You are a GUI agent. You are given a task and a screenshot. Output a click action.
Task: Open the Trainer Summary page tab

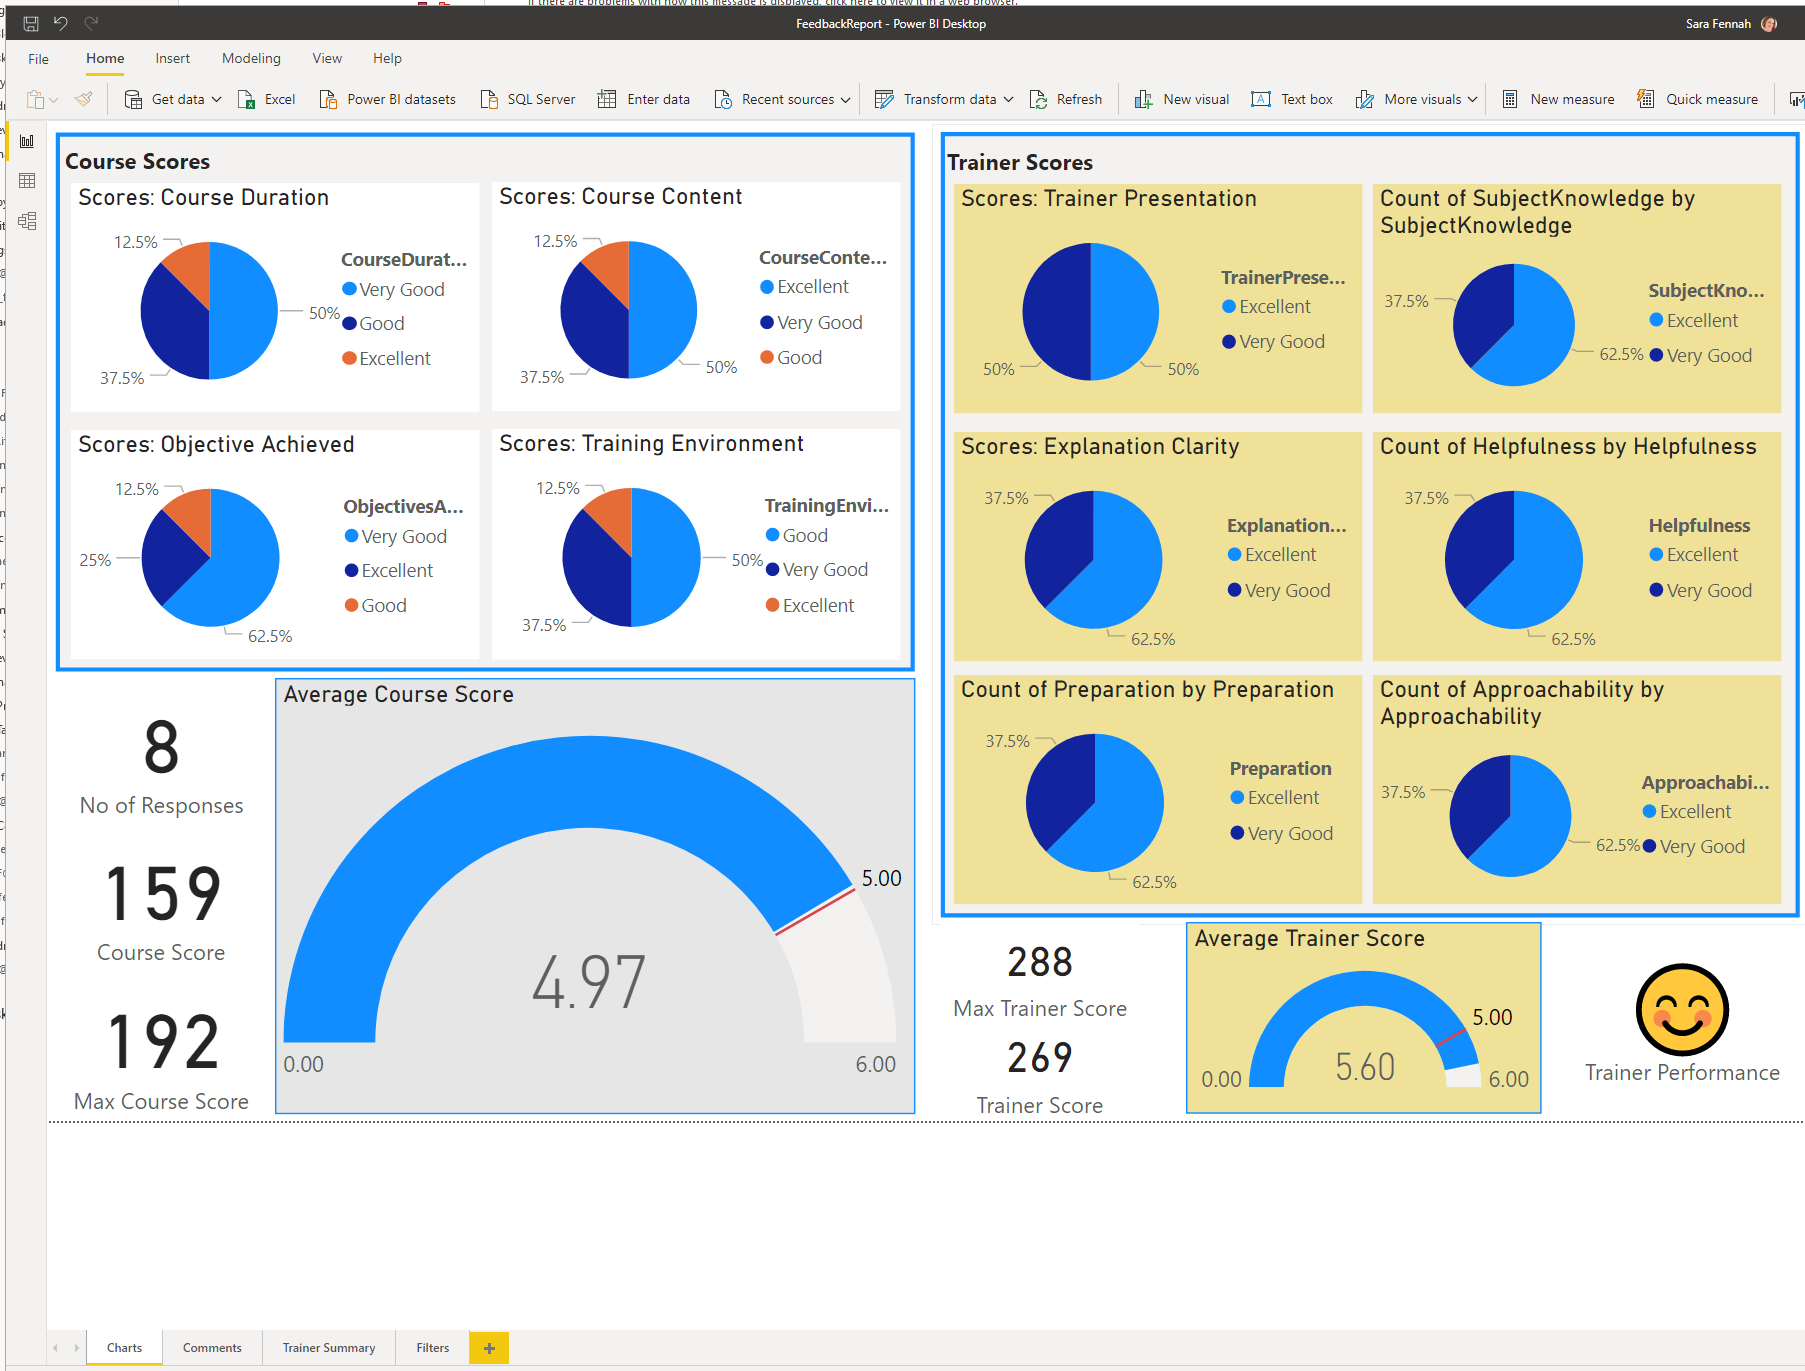click(328, 1347)
